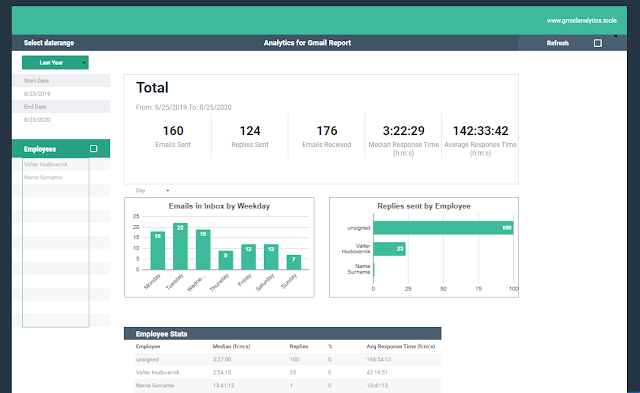640x393 pixels.
Task: Click the Analytics for Gmail Report title
Action: 307,43
